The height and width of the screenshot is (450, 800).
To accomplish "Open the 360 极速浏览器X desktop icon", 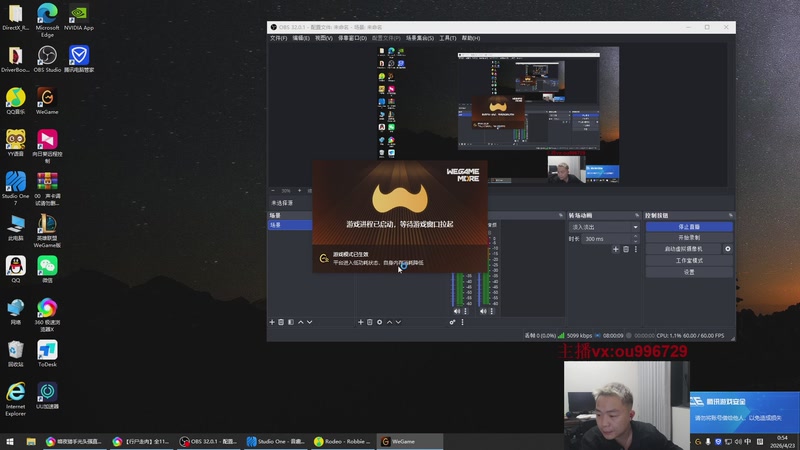I will click(x=47, y=315).
